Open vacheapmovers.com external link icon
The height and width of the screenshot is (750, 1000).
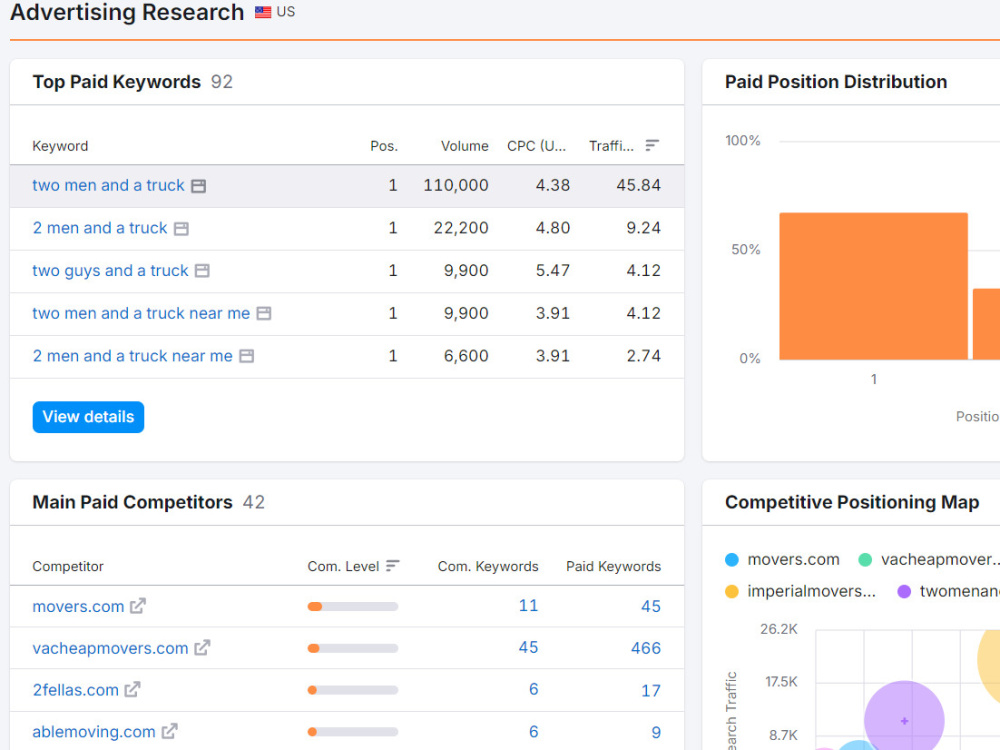(202, 648)
